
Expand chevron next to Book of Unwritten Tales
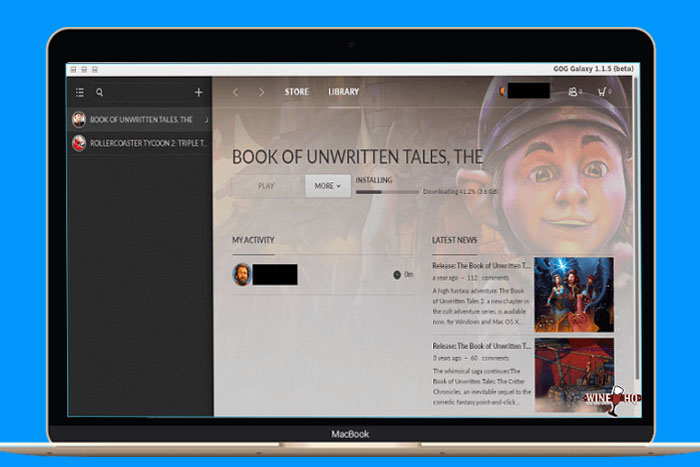click(x=207, y=120)
